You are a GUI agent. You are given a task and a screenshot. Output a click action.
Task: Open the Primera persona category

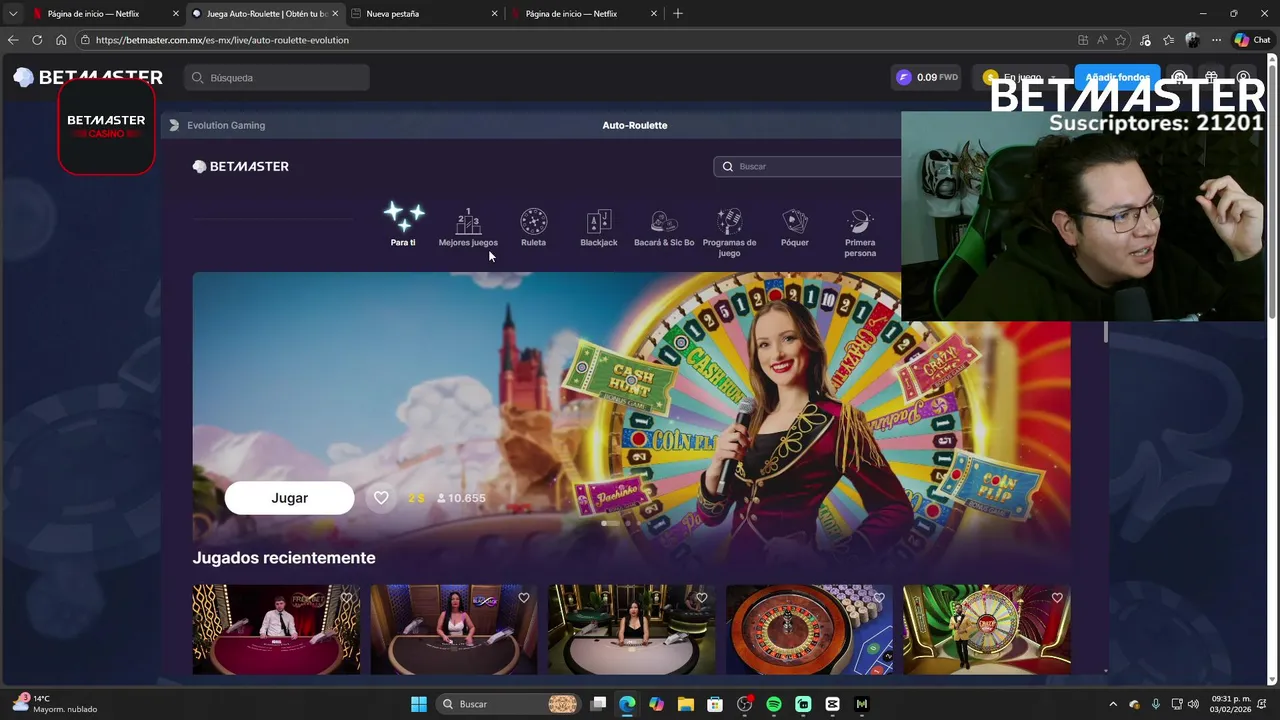point(860,233)
